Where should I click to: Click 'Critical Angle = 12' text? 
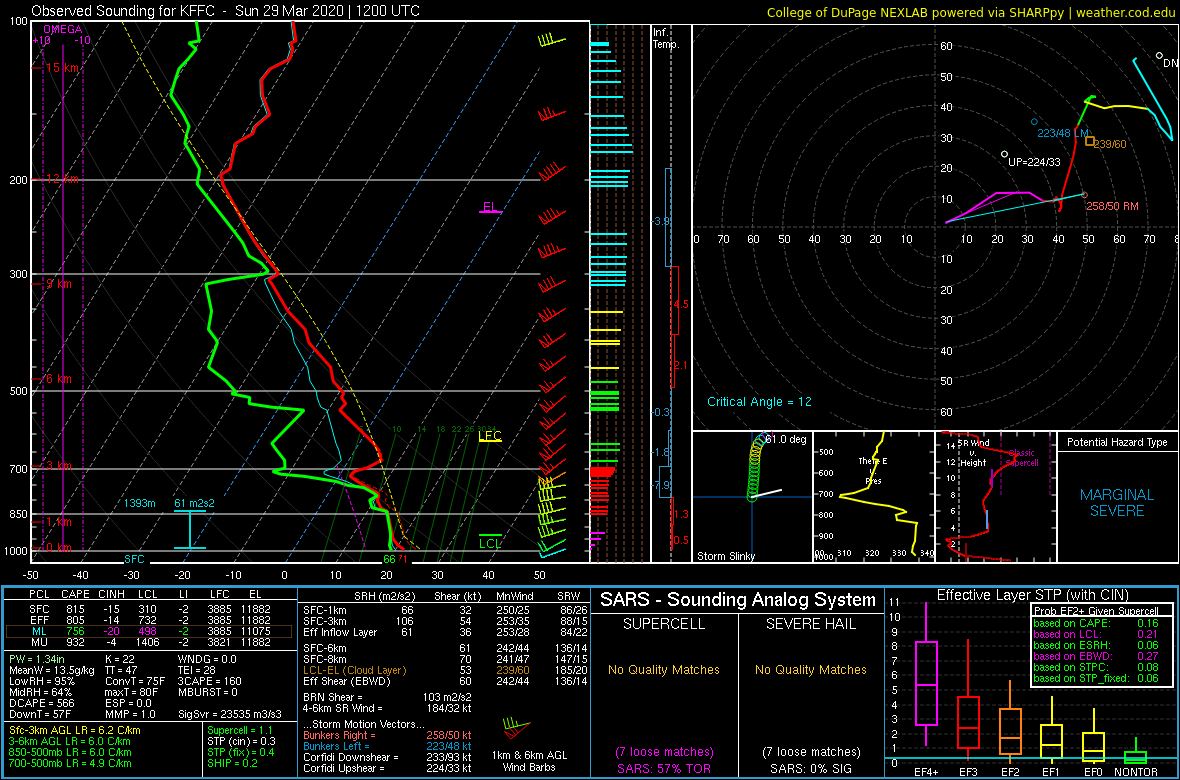pyautogui.click(x=759, y=402)
